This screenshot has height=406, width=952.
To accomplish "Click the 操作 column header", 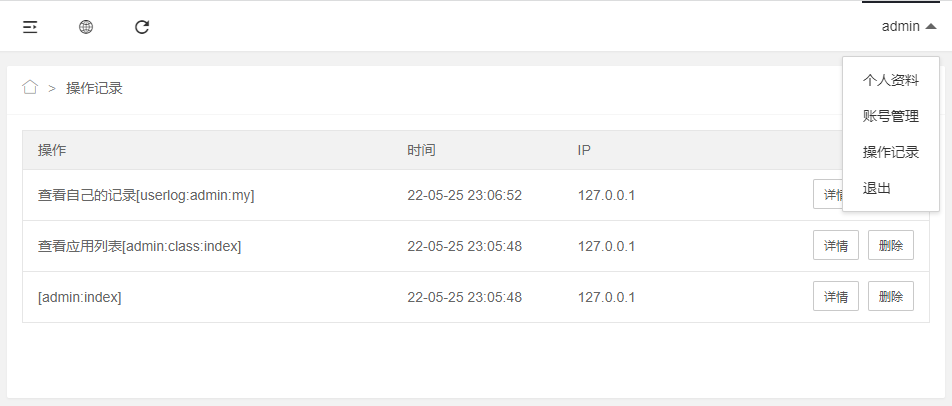I will tap(52, 151).
